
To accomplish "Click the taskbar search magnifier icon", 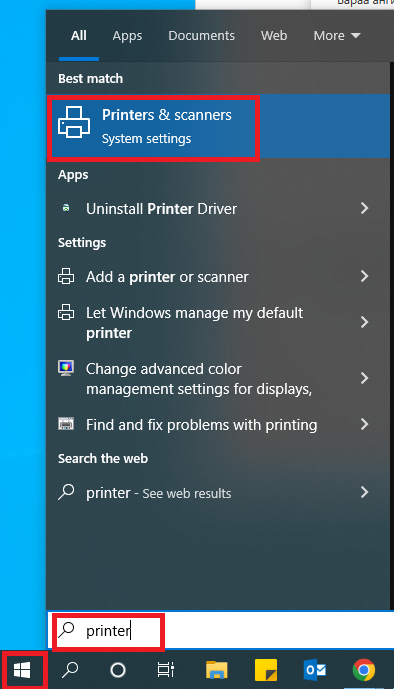I will 70,670.
